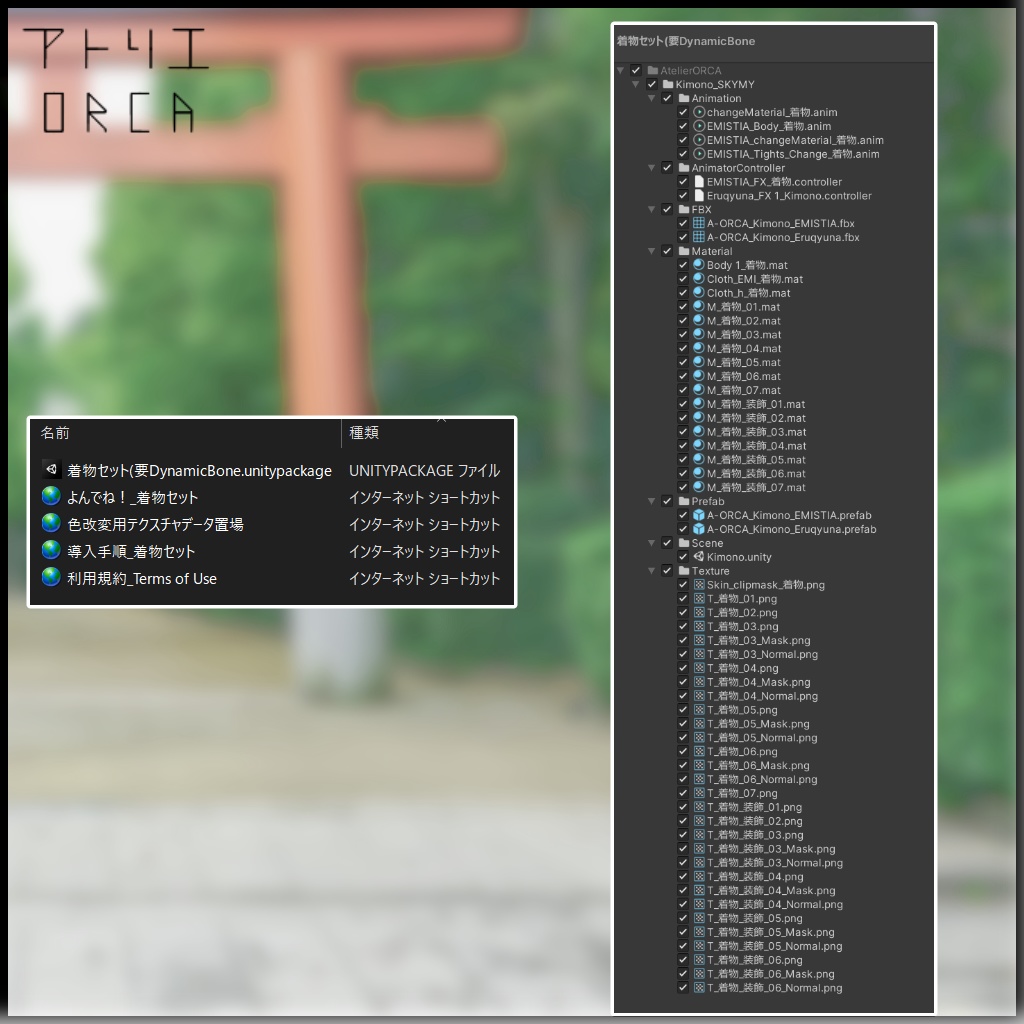This screenshot has height=1024, width=1024.
Task: Collapse the AtelierORCA root node
Action: tap(622, 70)
